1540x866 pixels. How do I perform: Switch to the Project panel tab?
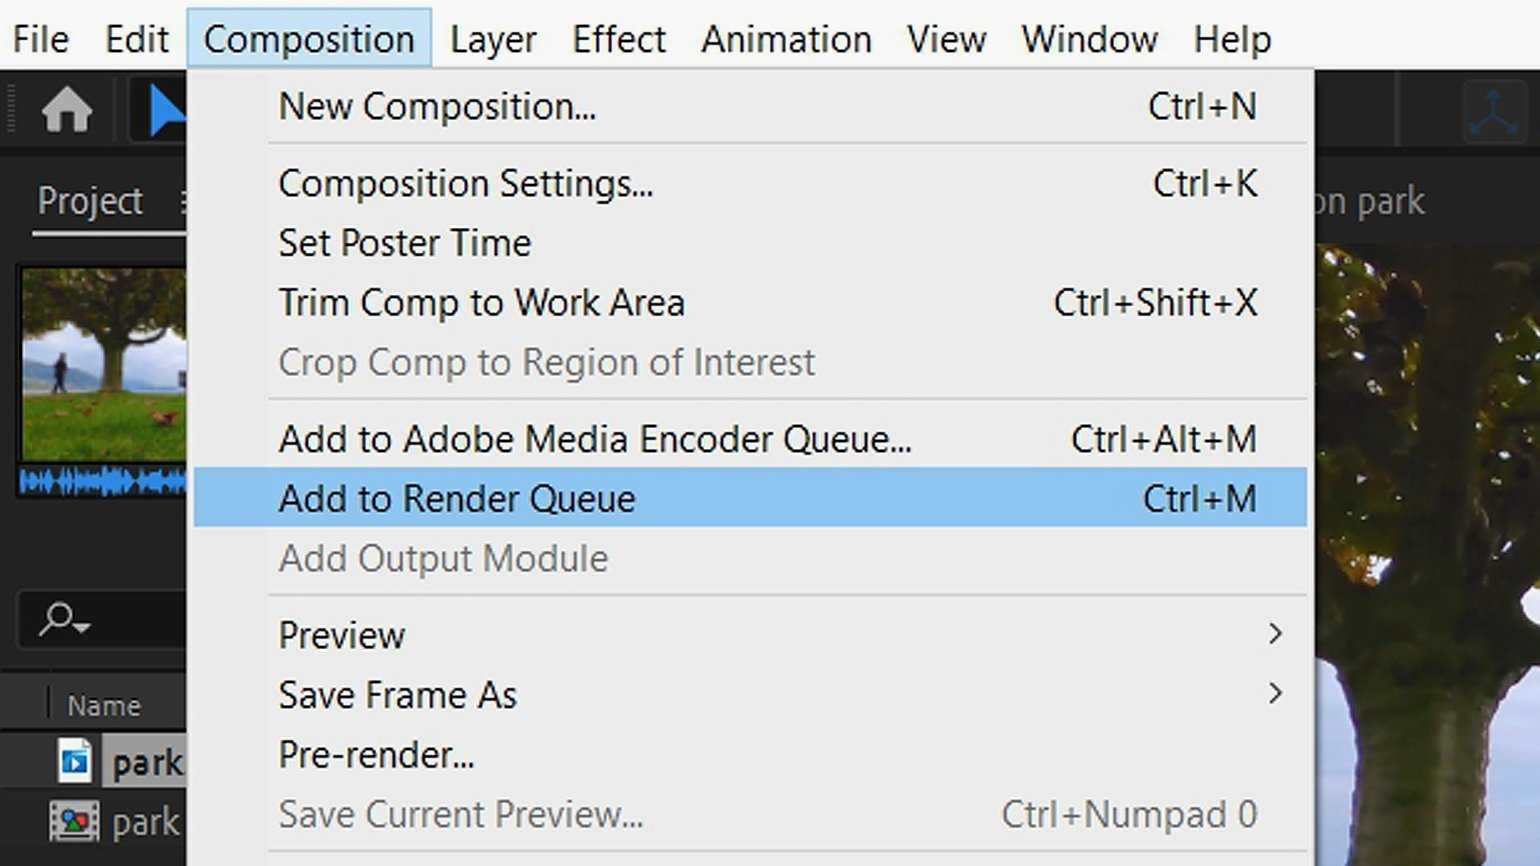[90, 201]
